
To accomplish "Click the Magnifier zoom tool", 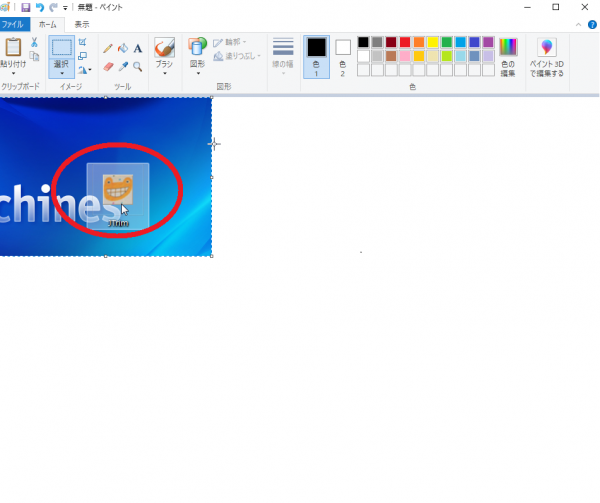I will pyautogui.click(x=137, y=67).
